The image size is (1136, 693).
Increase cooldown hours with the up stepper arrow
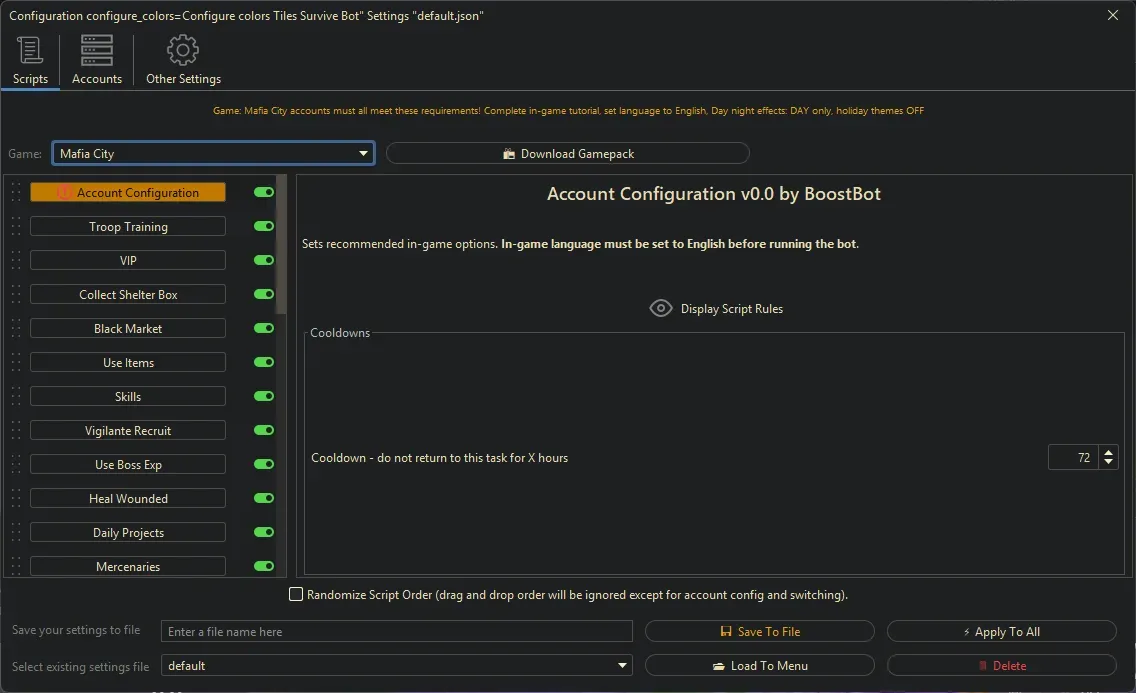point(1108,452)
